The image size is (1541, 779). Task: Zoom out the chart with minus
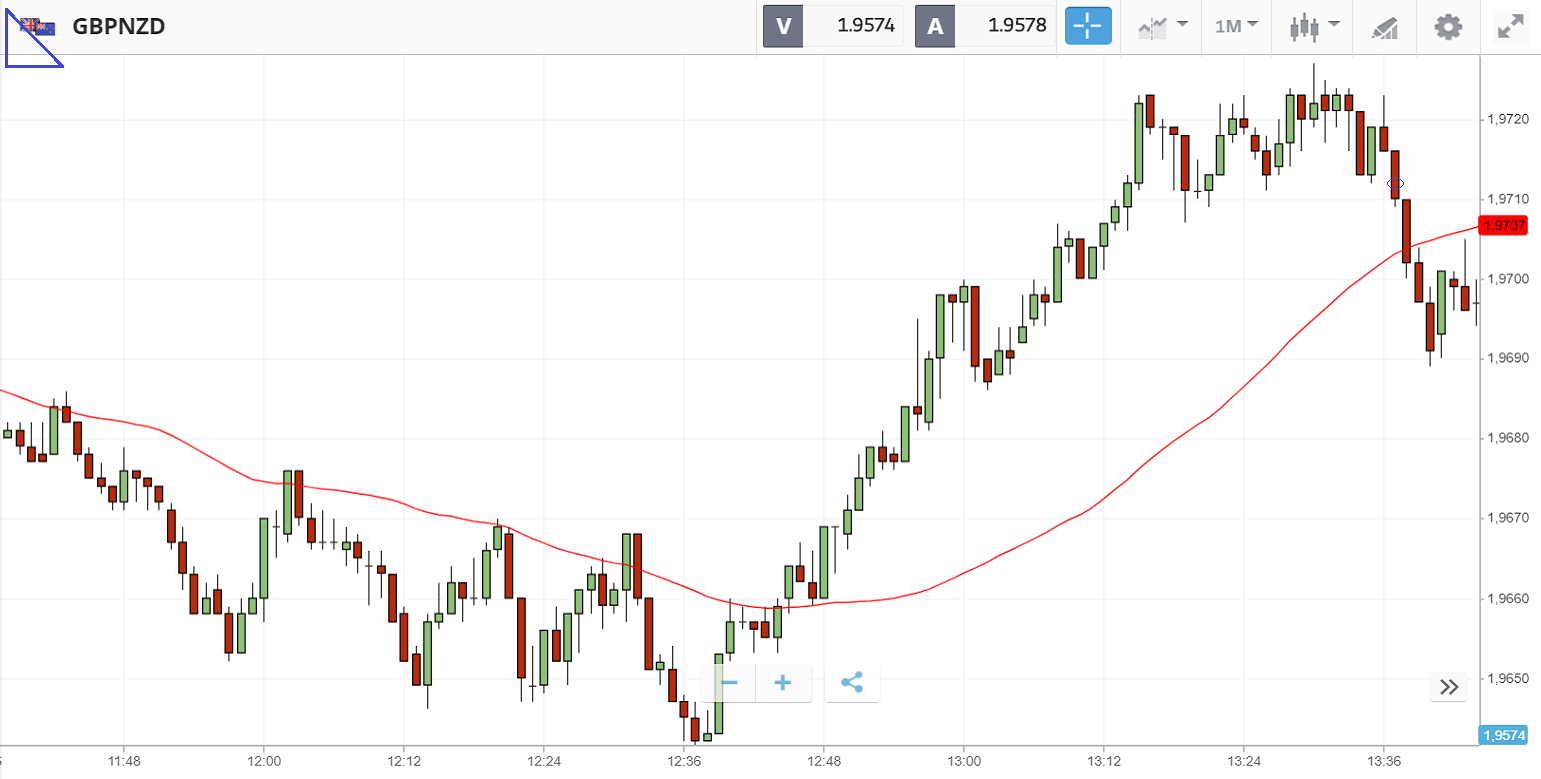[729, 683]
